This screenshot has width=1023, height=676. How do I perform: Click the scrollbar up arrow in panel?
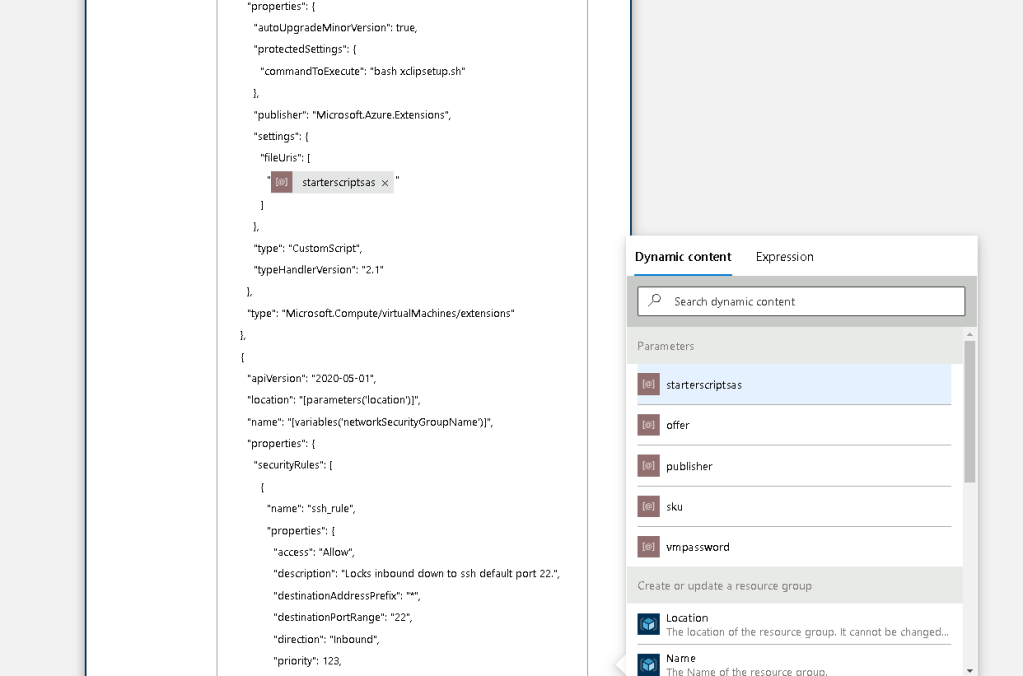tap(970, 334)
